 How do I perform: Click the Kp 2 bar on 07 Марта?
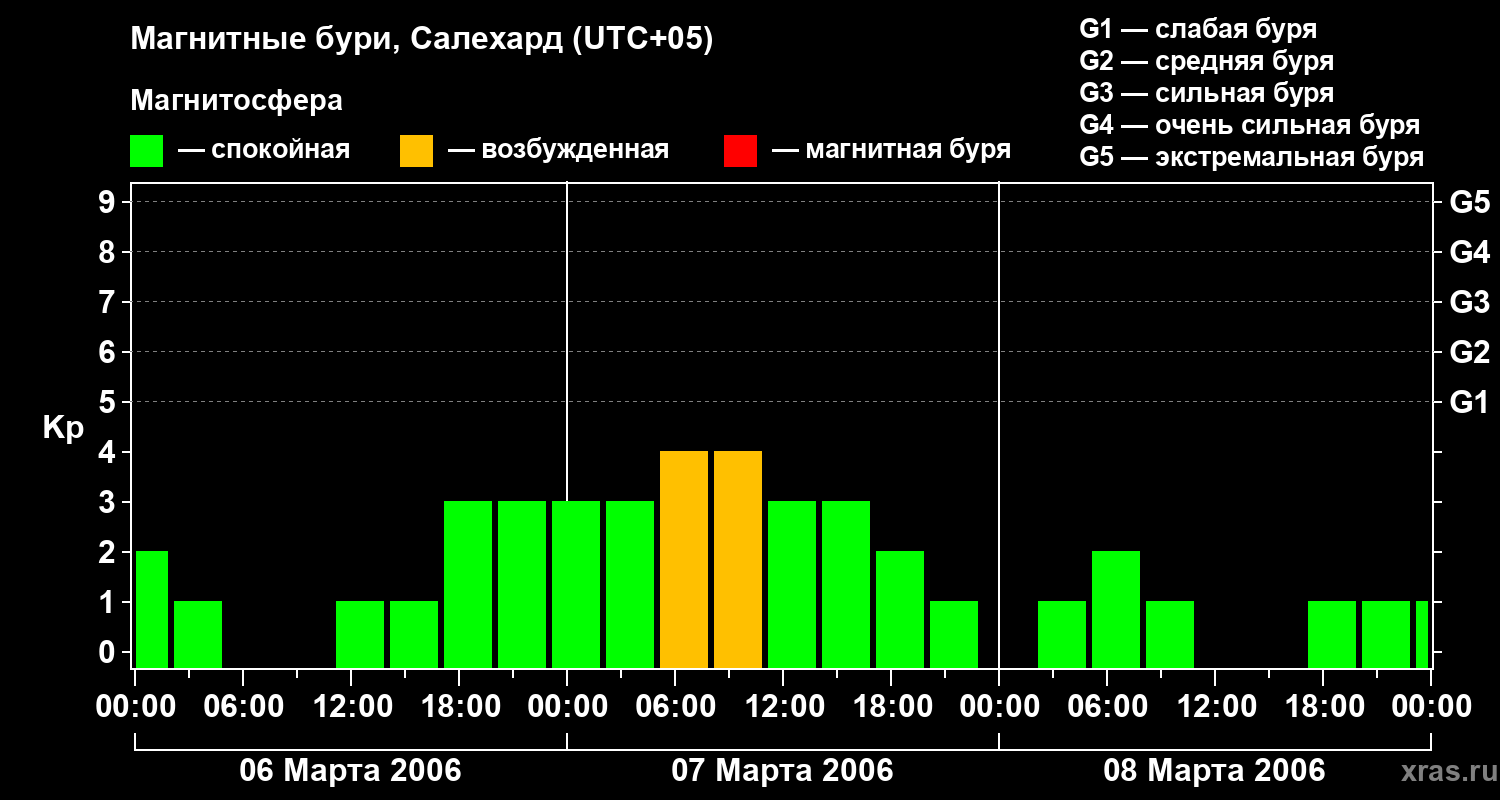click(x=900, y=609)
